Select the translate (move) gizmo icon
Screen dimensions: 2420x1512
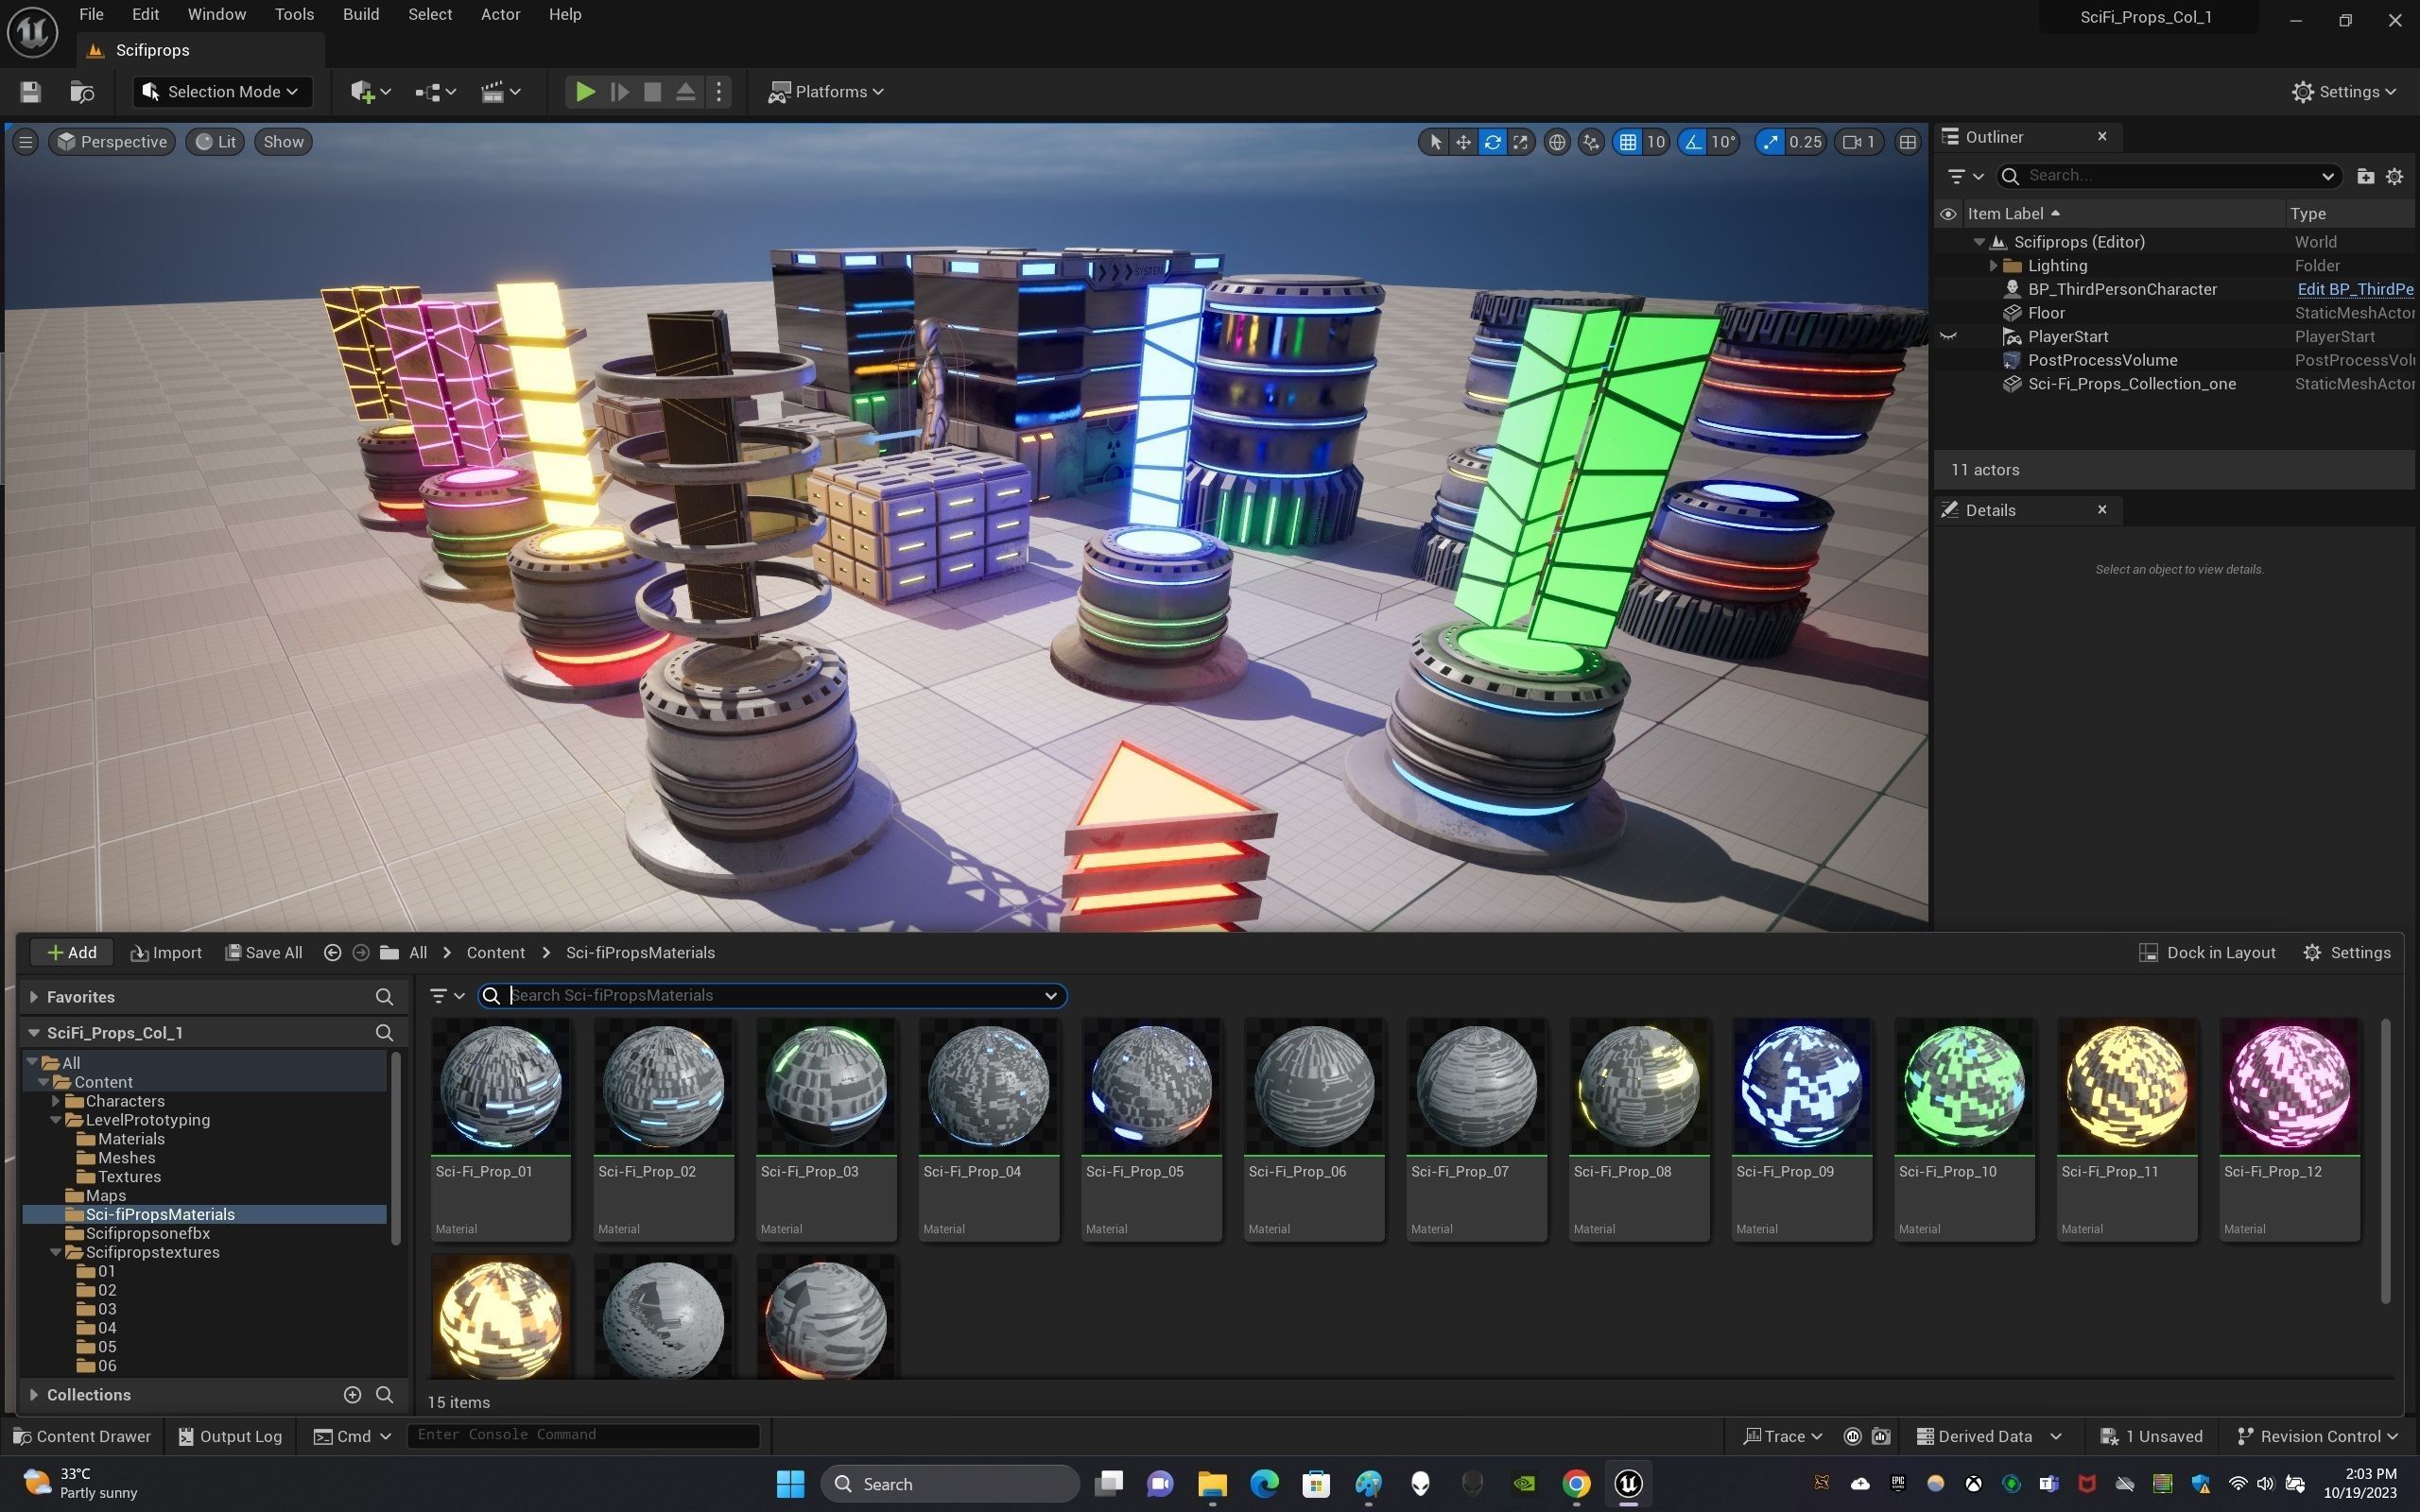click(1463, 142)
